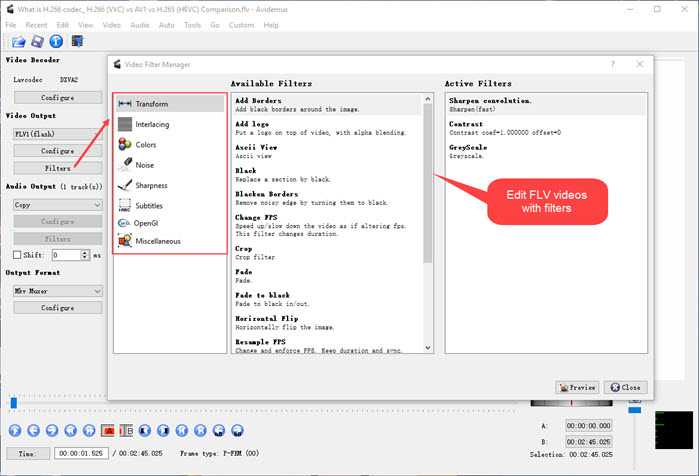Screen dimensions: 700x476
Task: Click the video output Filters button
Action: (x=57, y=168)
